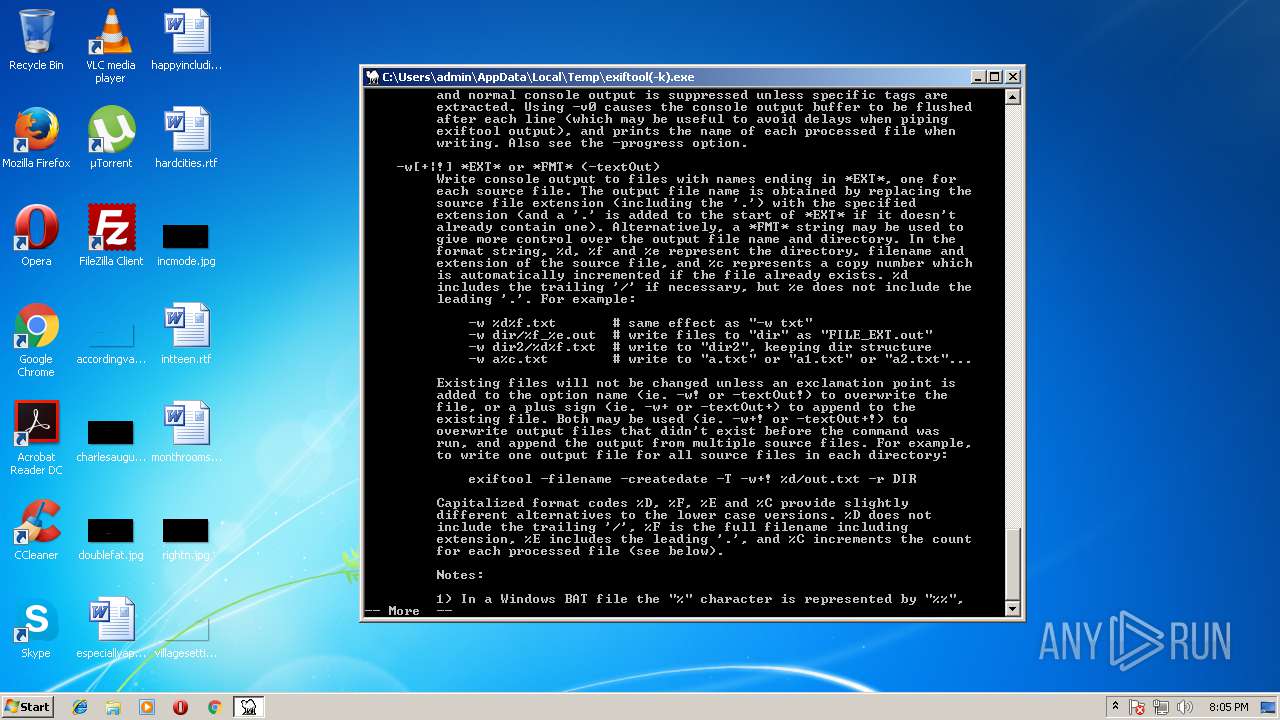
Task: Open monthrooms document on desktop
Action: point(186,432)
